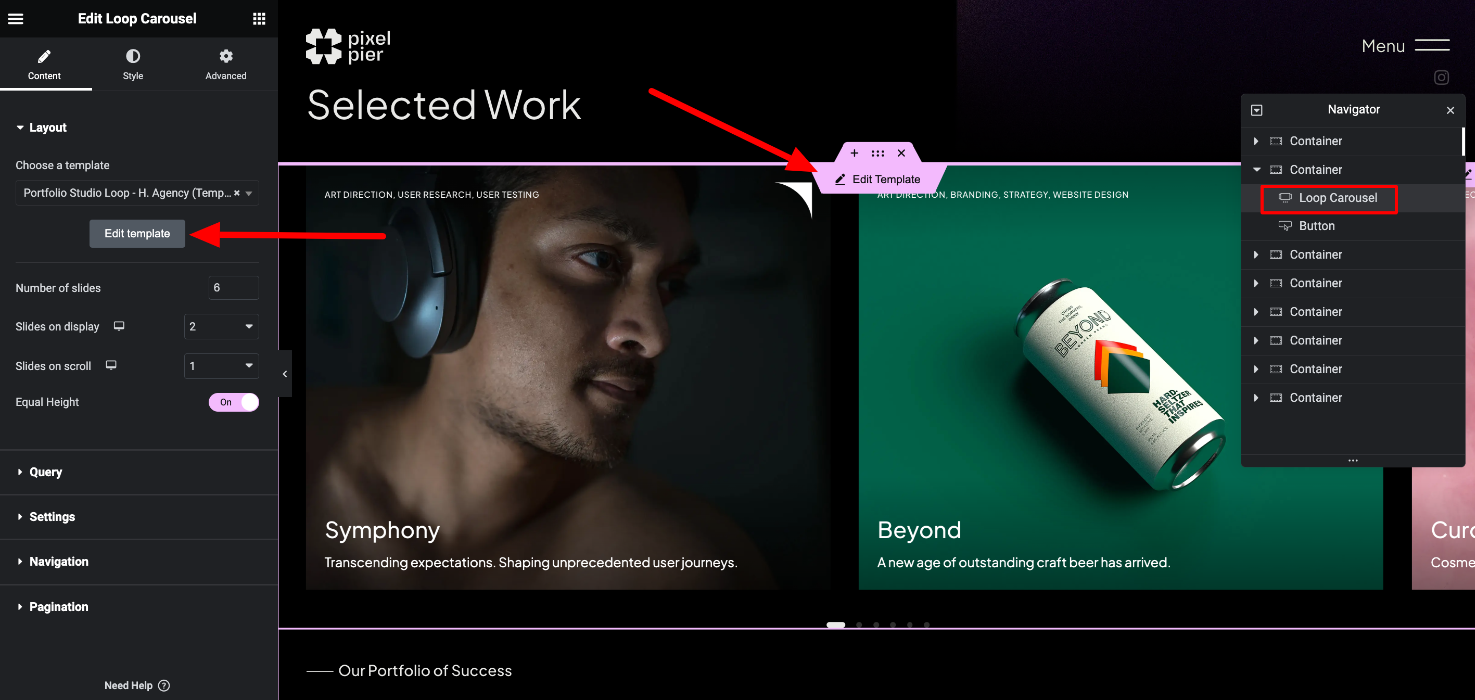The height and width of the screenshot is (700, 1475).
Task: Click the Edit template button in the panel
Action: (137, 233)
